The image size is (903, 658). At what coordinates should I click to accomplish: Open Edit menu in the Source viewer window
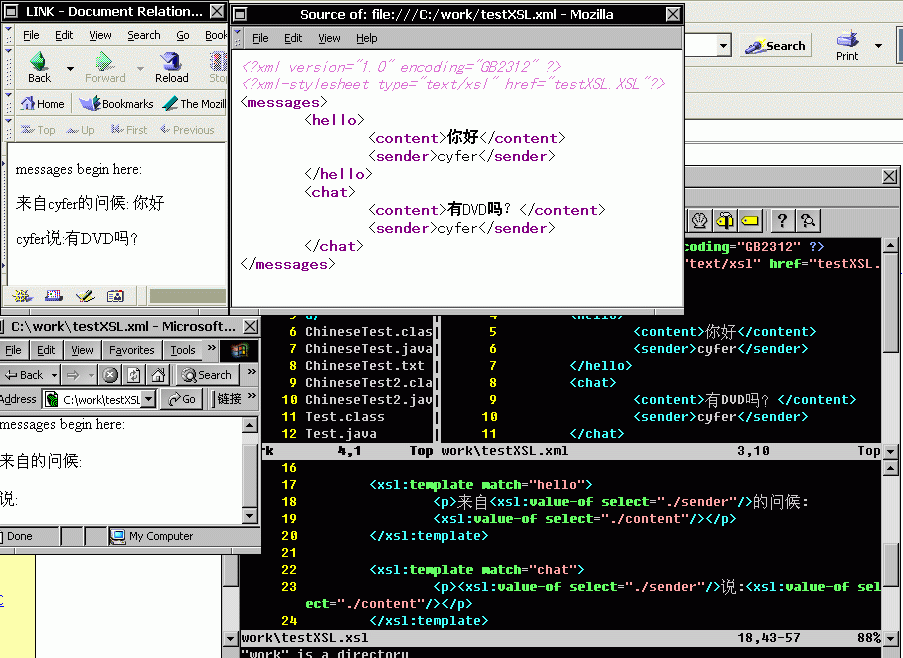tap(293, 38)
